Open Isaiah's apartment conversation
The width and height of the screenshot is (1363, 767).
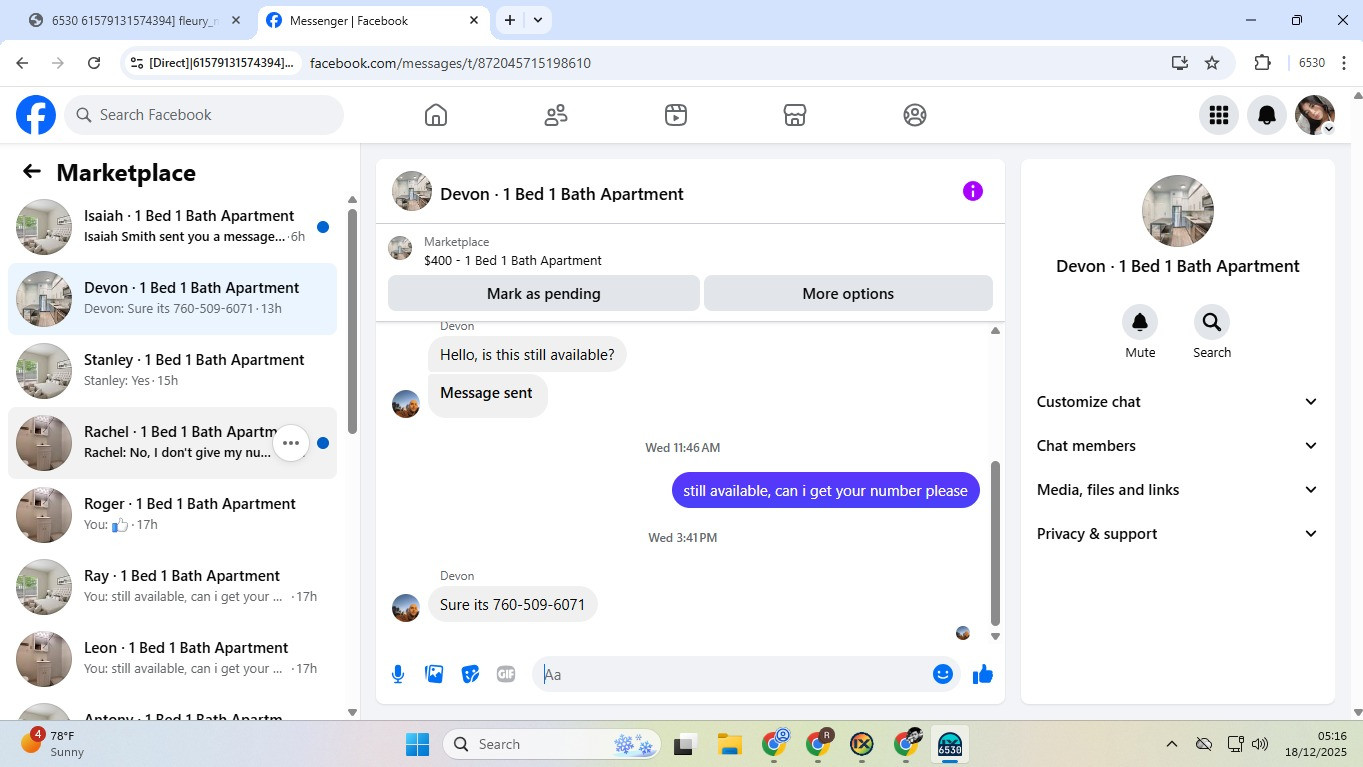click(172, 227)
